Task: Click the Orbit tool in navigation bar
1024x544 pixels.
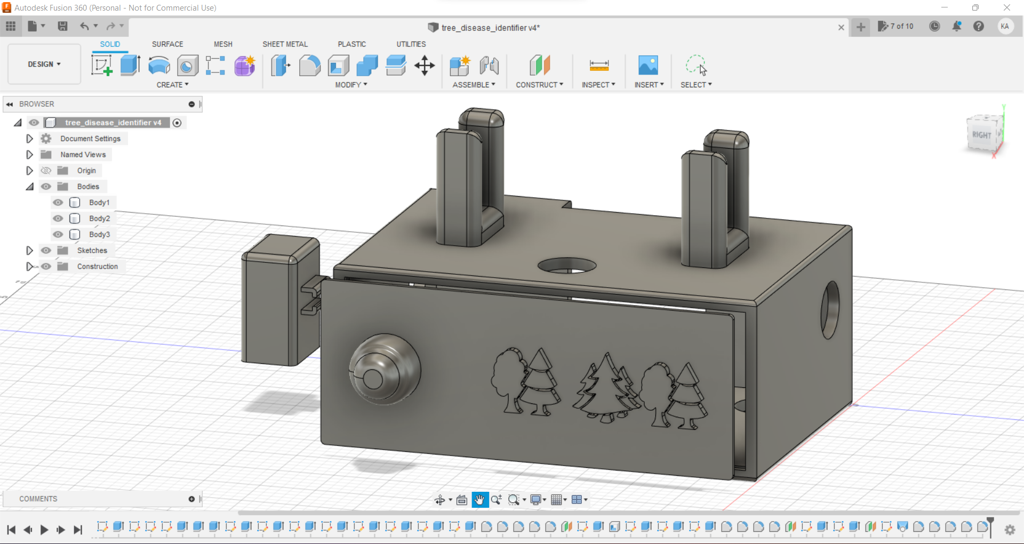Action: pyautogui.click(x=440, y=500)
